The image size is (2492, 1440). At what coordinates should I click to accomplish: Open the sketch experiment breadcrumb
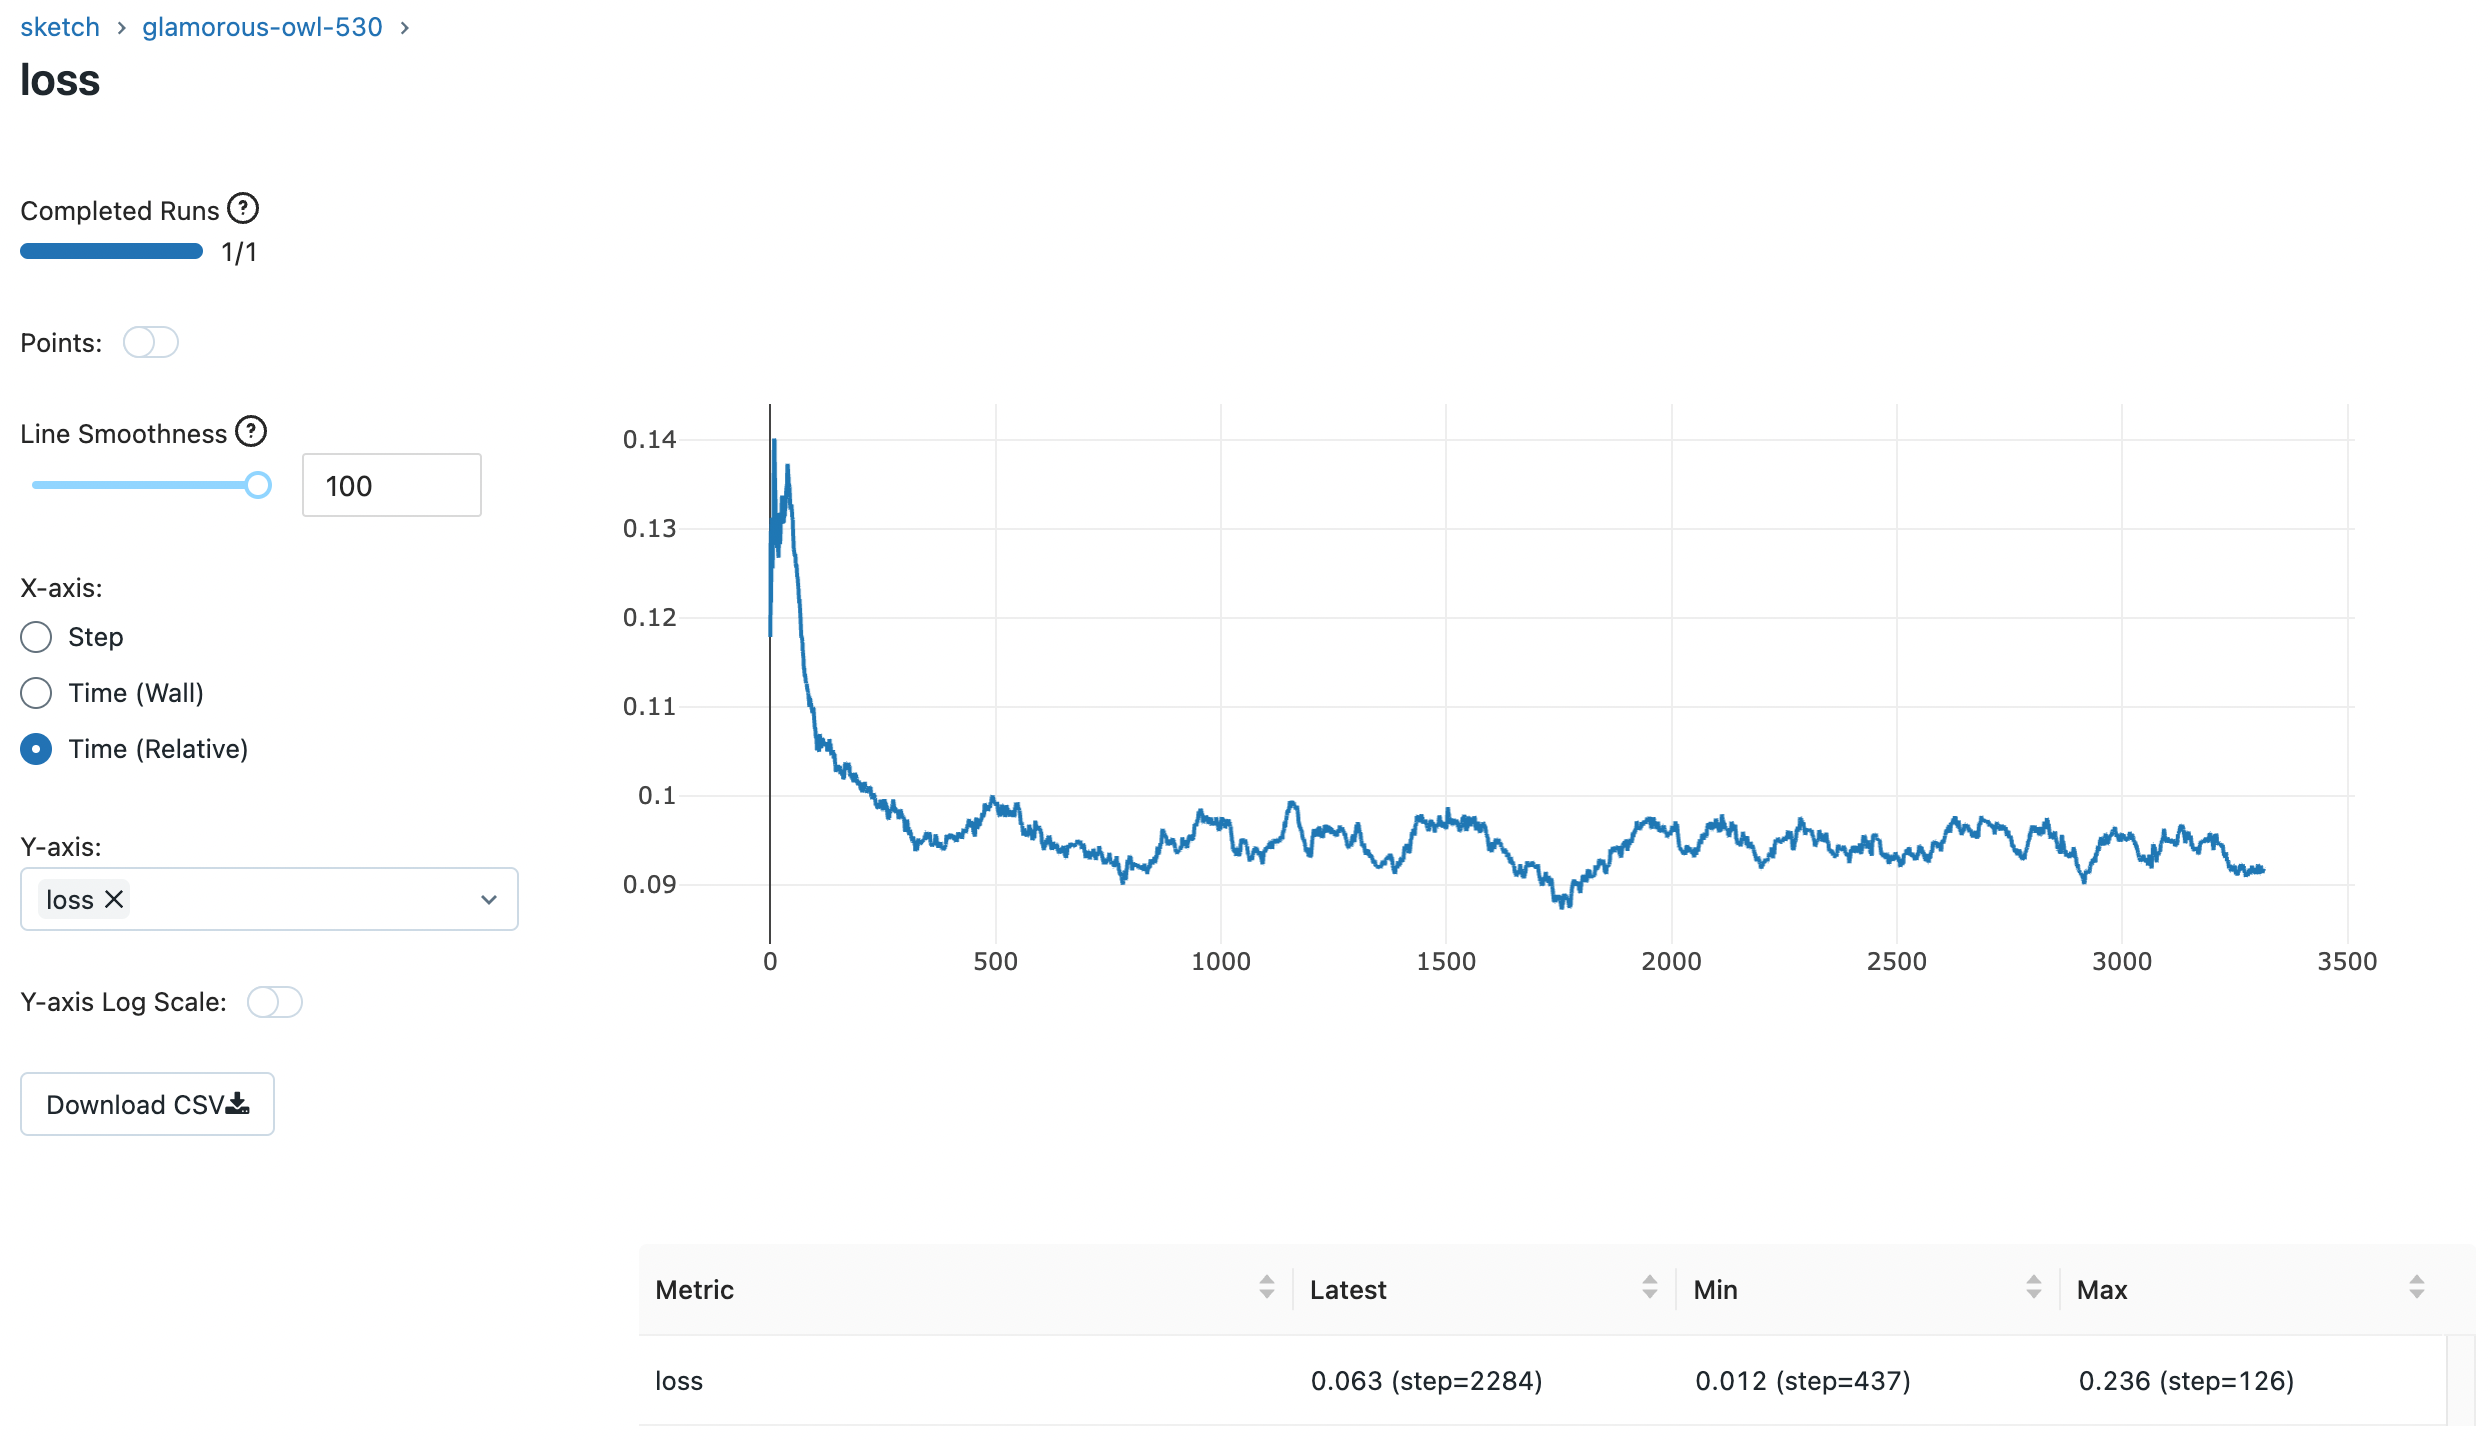point(60,27)
